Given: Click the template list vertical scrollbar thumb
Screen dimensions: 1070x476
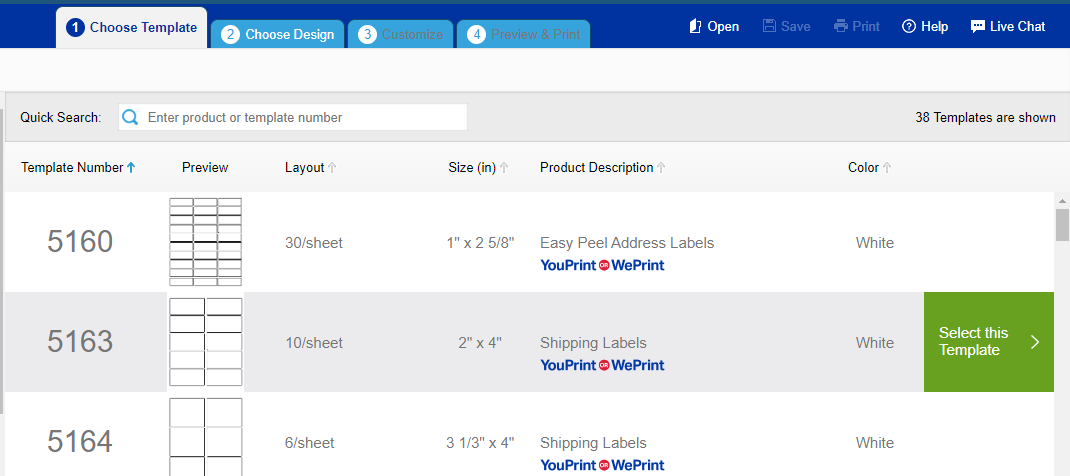Looking at the screenshot, I should [x=1062, y=224].
